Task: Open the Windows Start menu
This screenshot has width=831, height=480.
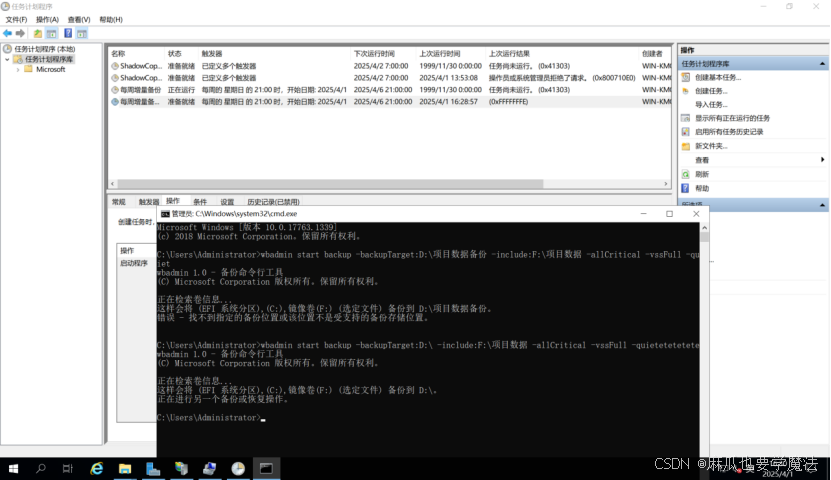Action: pyautogui.click(x=13, y=468)
